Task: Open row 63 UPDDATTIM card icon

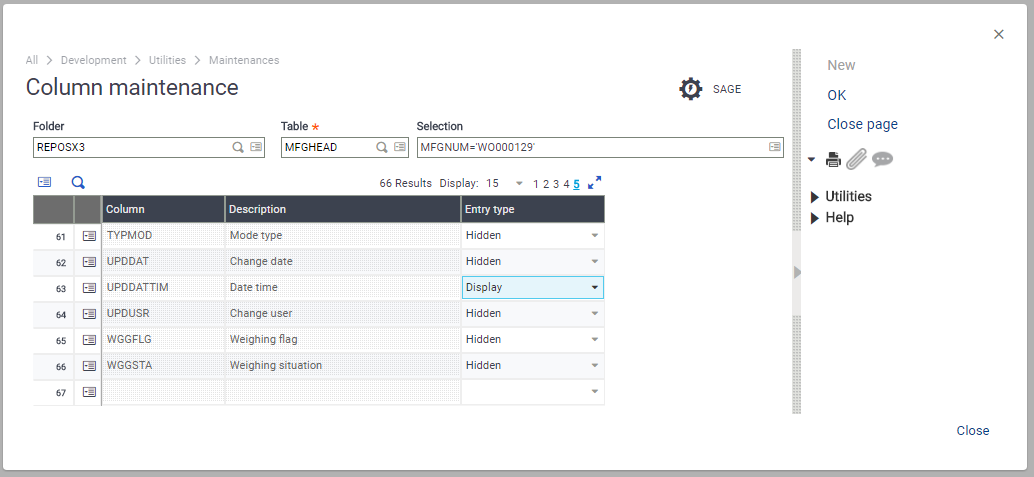Action: (x=89, y=288)
